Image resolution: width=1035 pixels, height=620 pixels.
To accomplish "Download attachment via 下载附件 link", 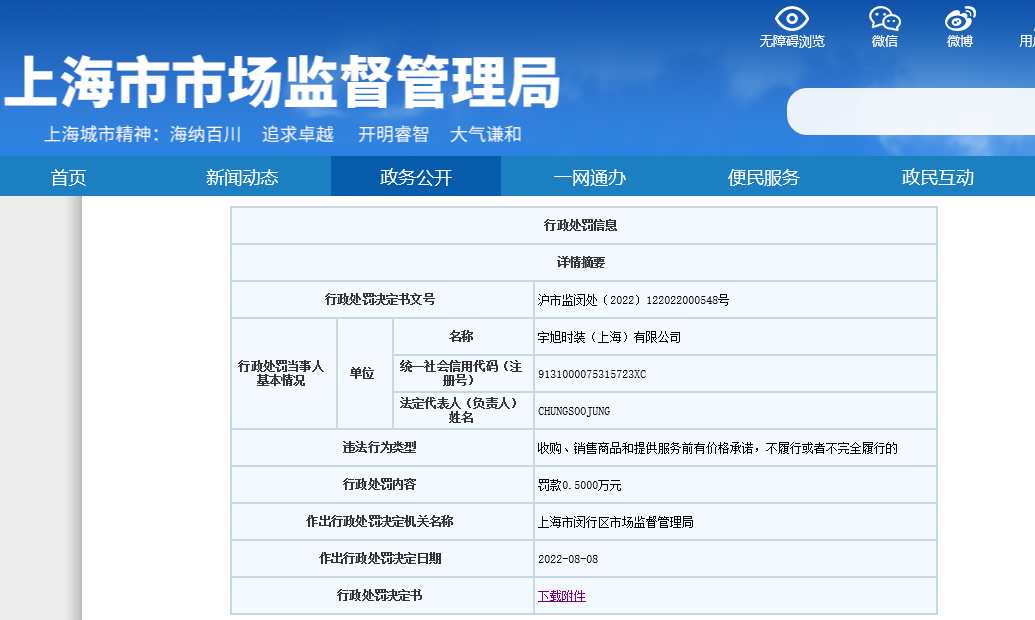I will [x=562, y=596].
